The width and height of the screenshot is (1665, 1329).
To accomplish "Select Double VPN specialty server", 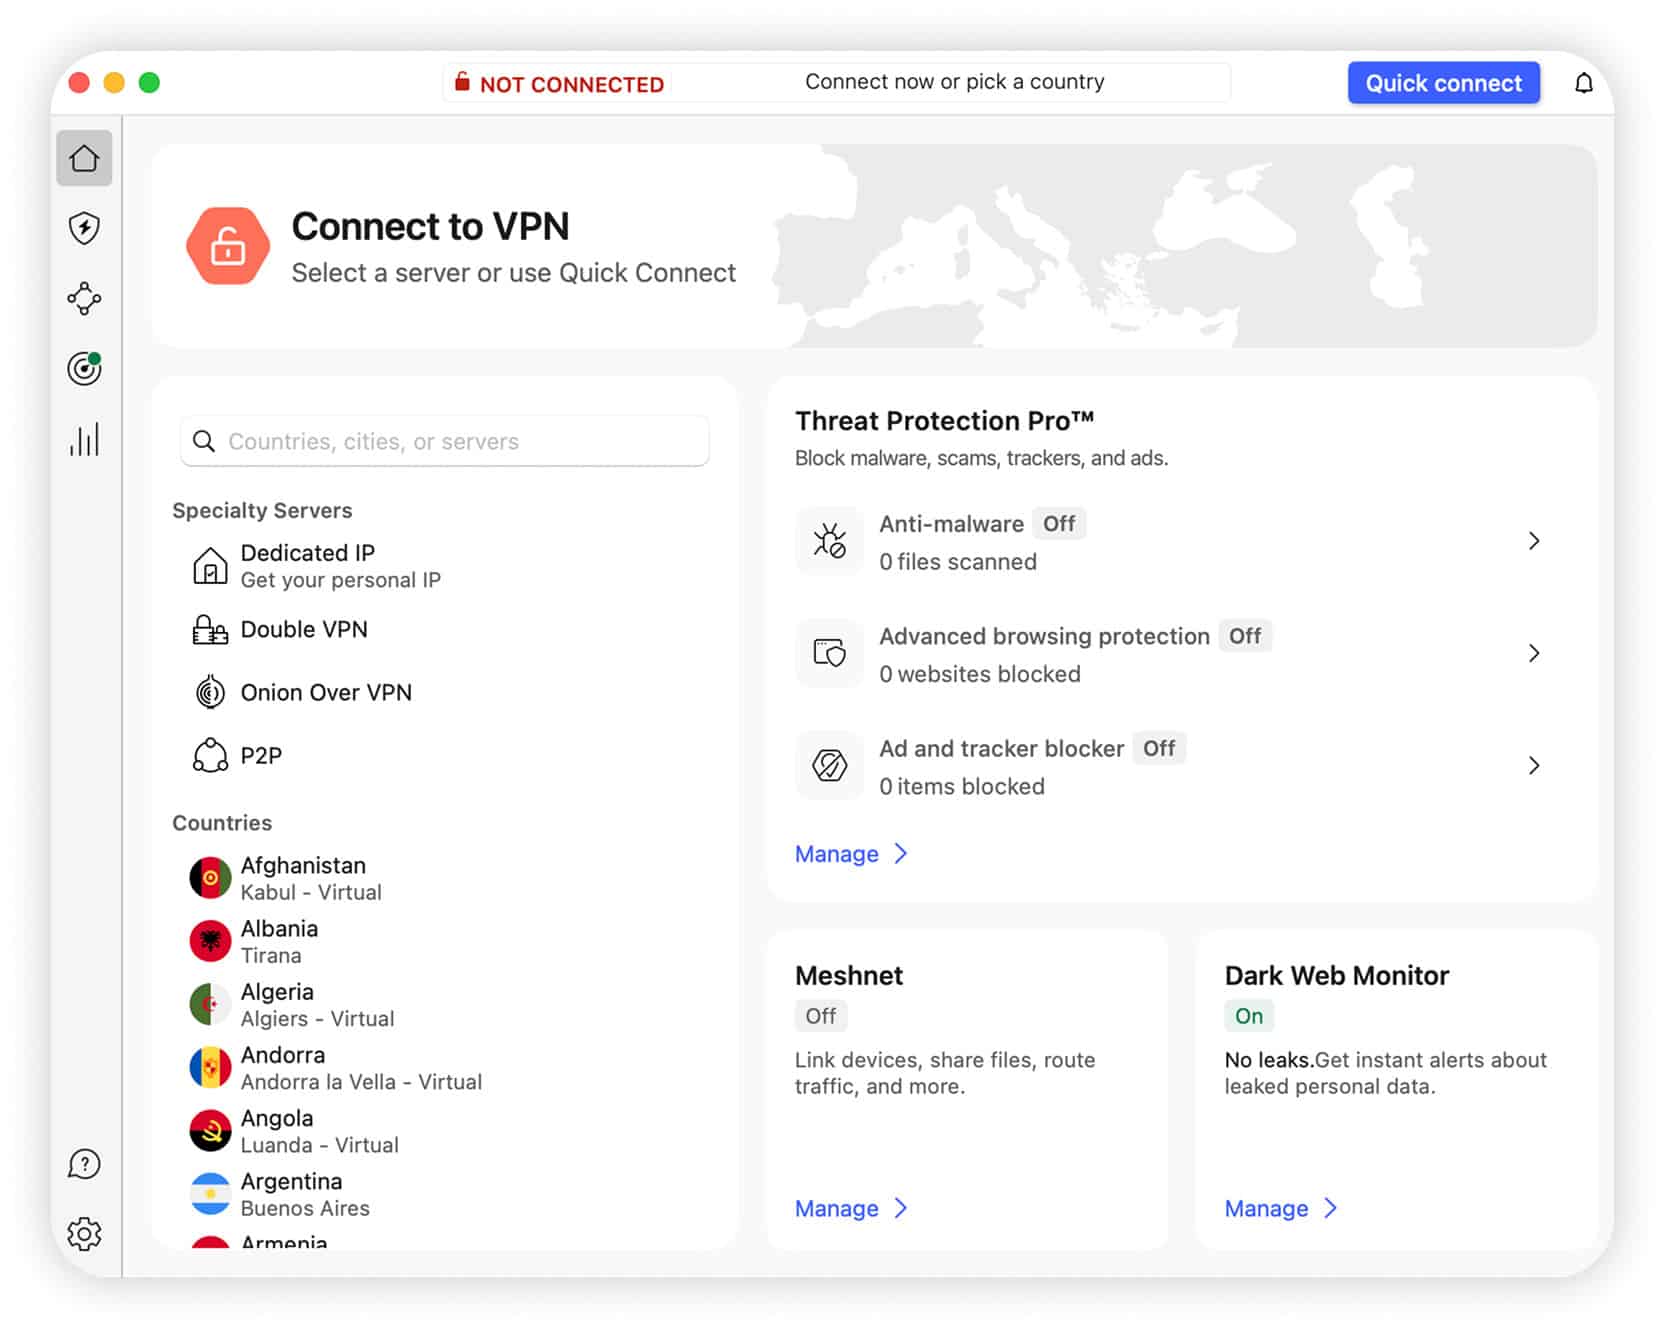I will pyautogui.click(x=445, y=630).
